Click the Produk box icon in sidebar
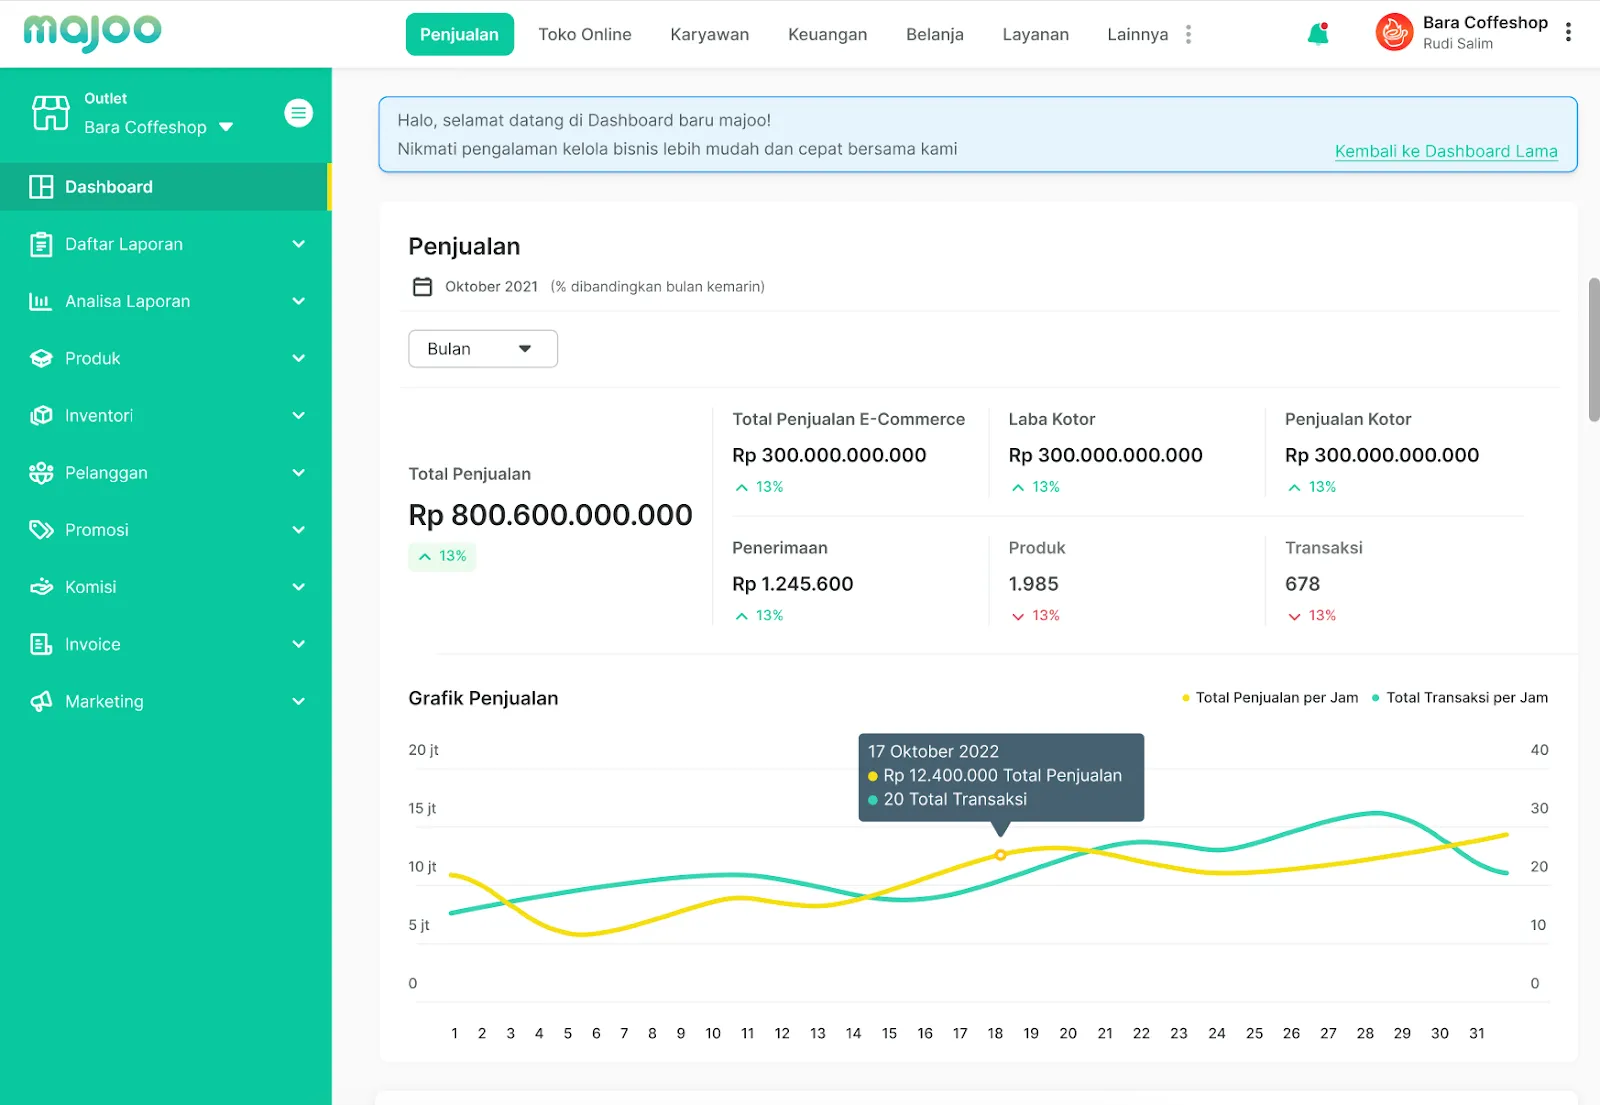Viewport: 1600px width, 1105px height. click(41, 359)
